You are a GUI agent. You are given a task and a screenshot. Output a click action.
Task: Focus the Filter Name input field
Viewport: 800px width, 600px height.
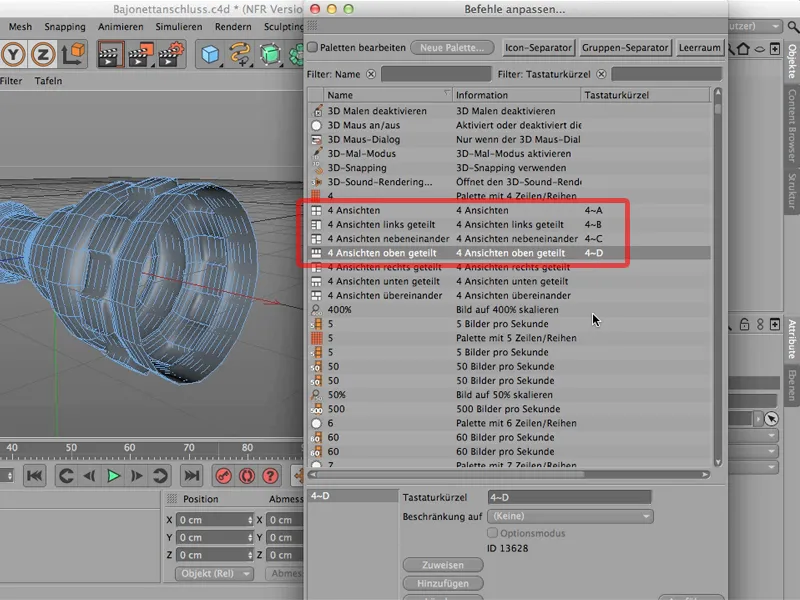tap(436, 74)
